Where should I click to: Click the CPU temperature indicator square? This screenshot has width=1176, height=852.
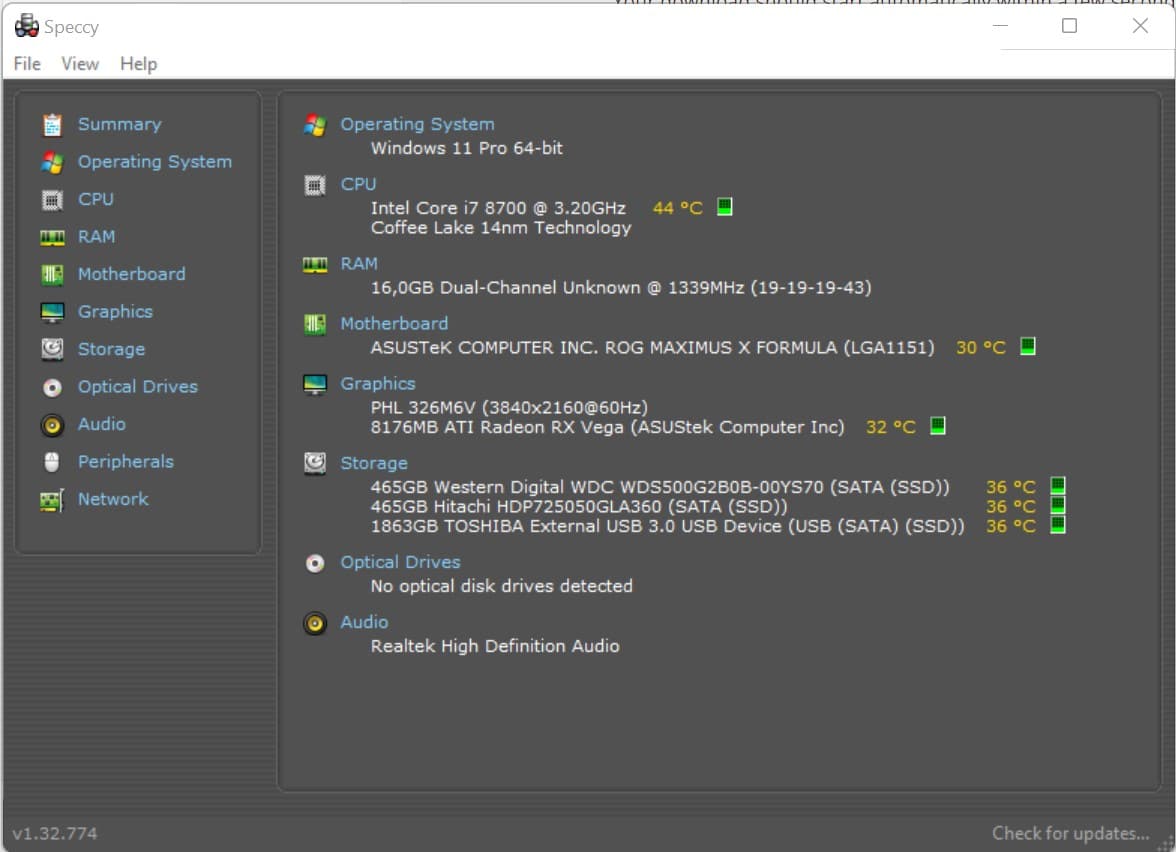(x=723, y=206)
